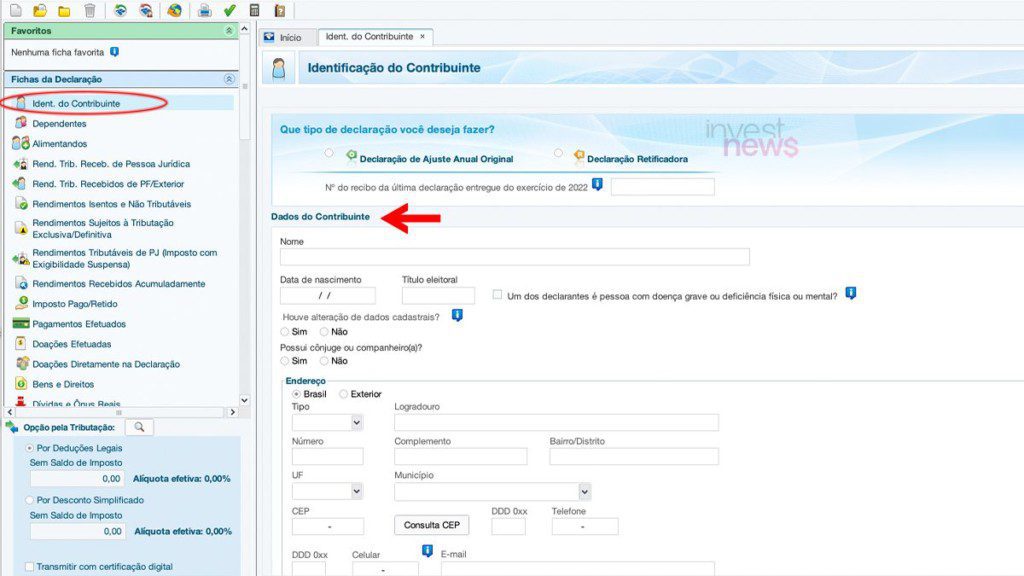The image size is (1024, 576).
Task: Click sidebar horizontal scroll left arrow
Action: point(10,412)
